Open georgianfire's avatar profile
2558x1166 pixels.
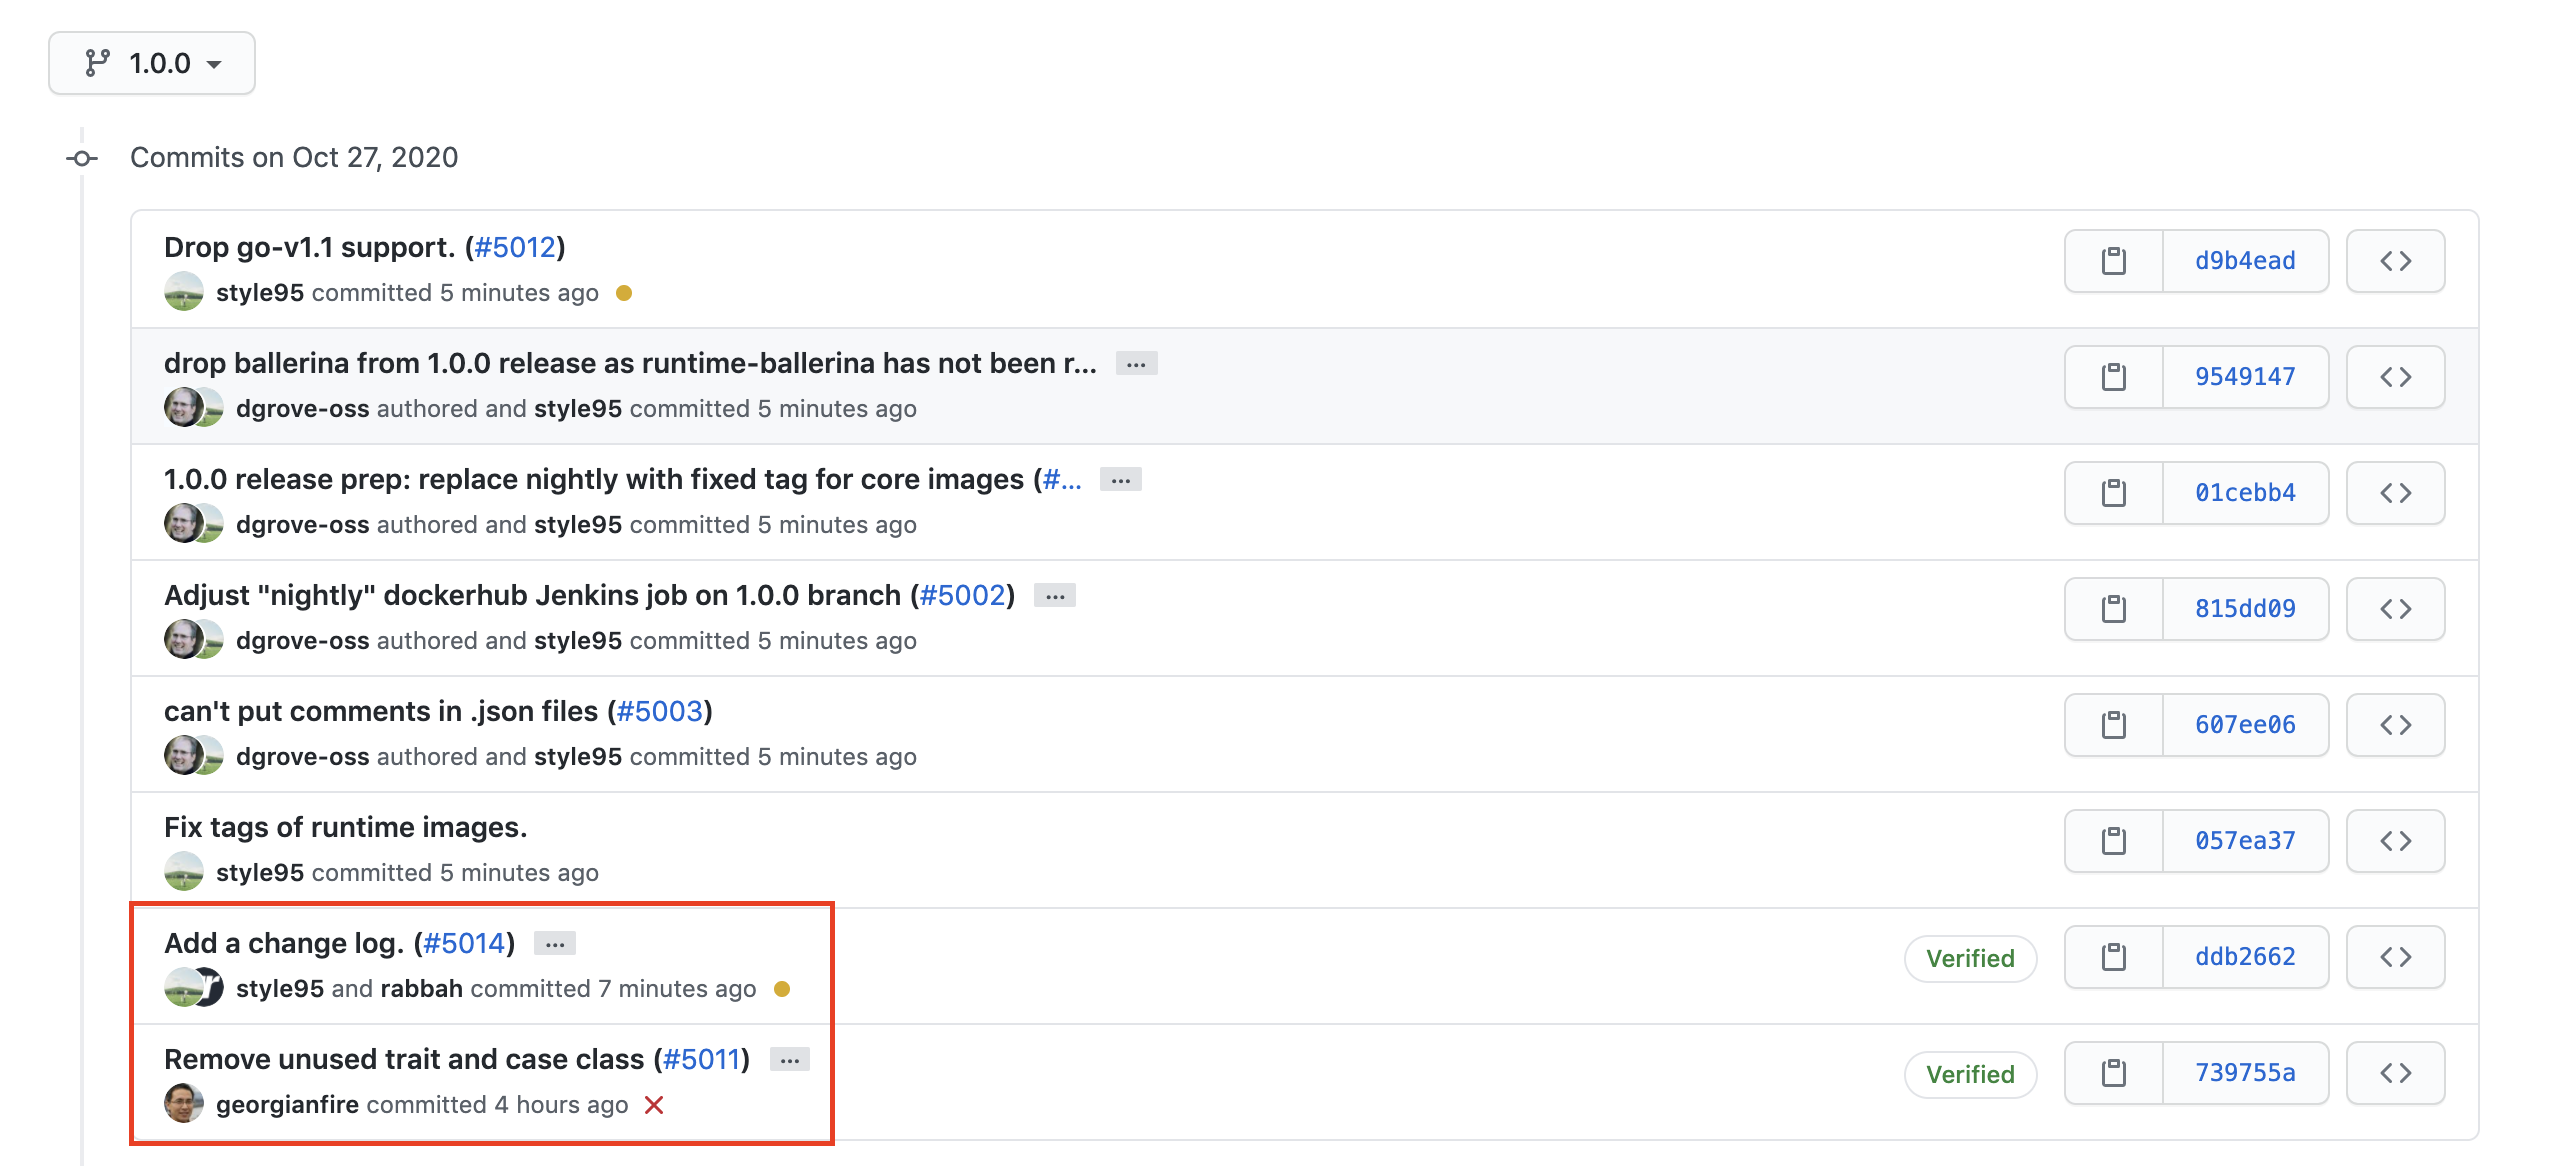coord(184,1104)
